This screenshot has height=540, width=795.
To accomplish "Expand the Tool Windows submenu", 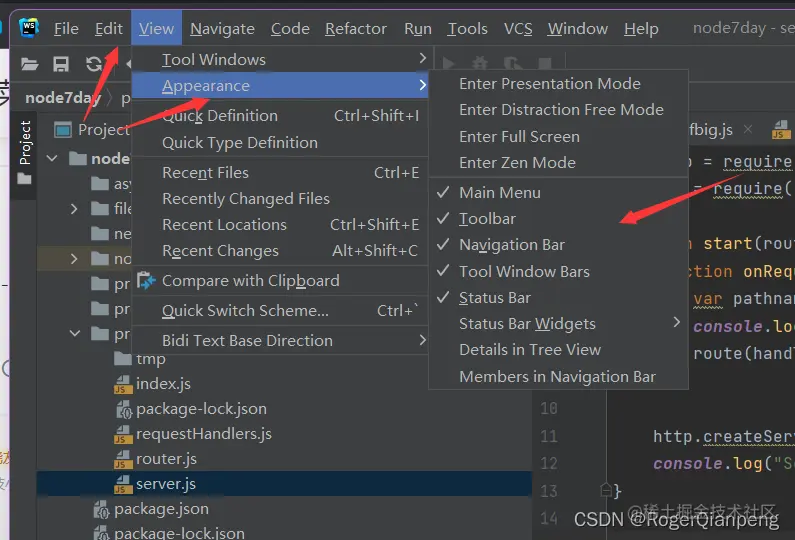I will coord(280,59).
